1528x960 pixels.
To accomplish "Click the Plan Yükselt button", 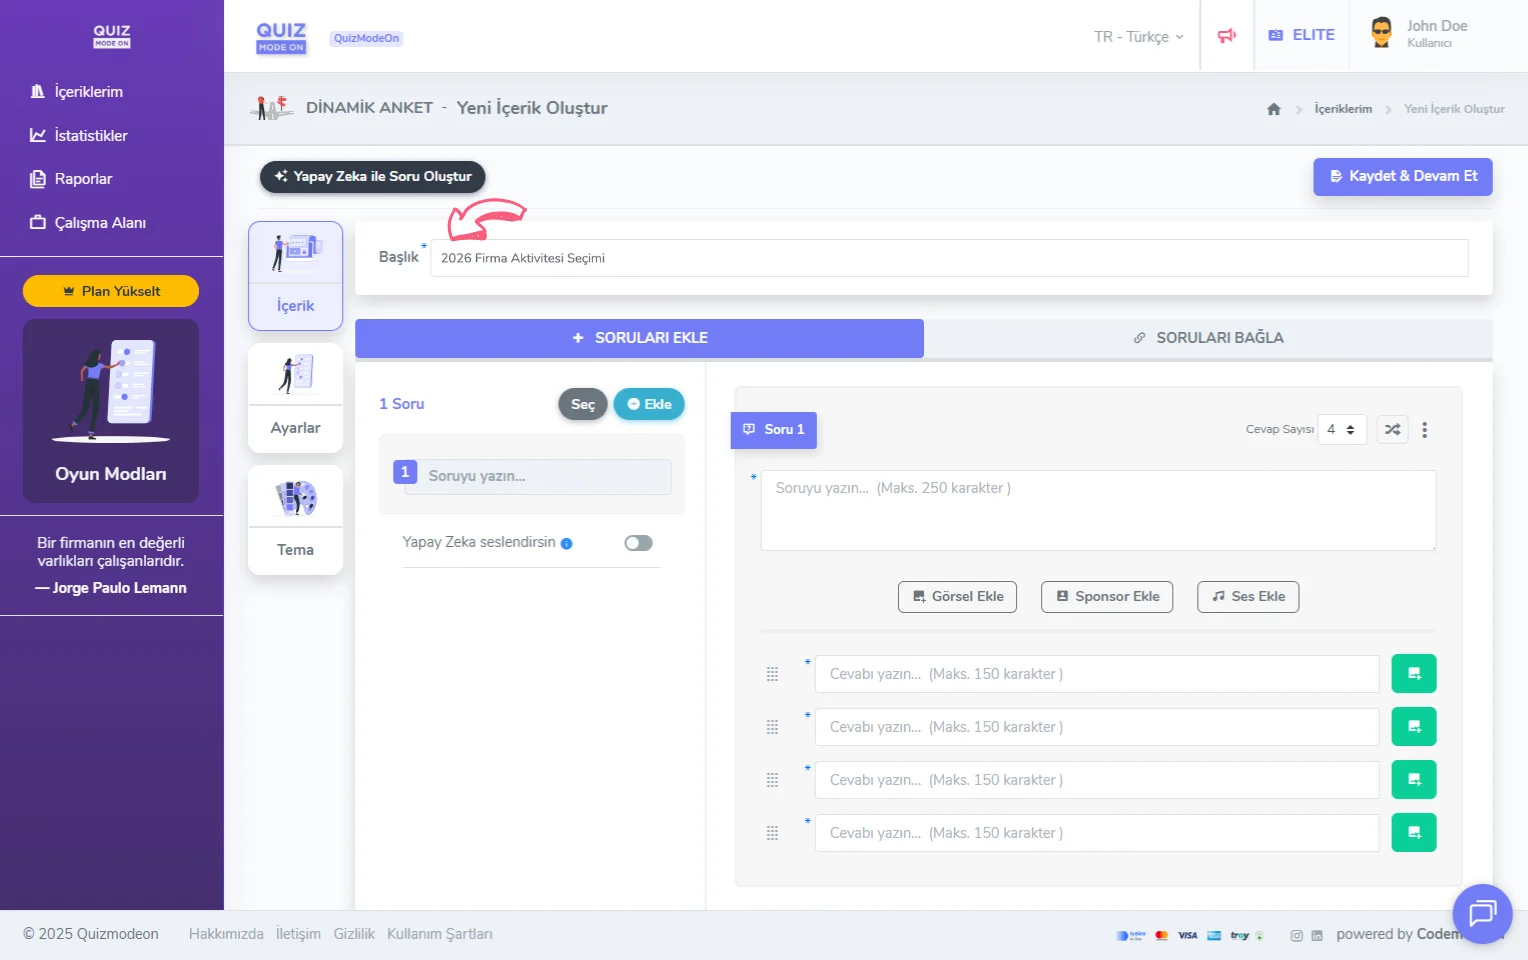I will [x=111, y=291].
